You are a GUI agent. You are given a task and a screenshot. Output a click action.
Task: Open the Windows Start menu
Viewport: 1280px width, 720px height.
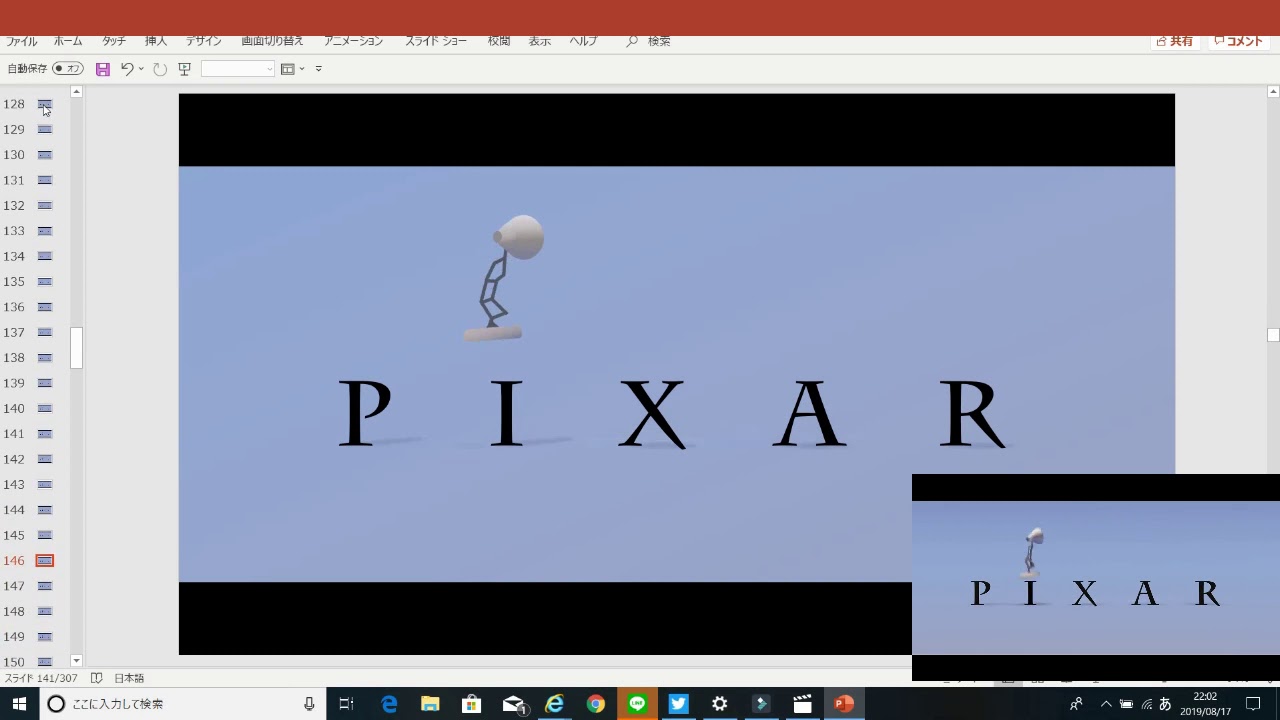click(x=19, y=704)
